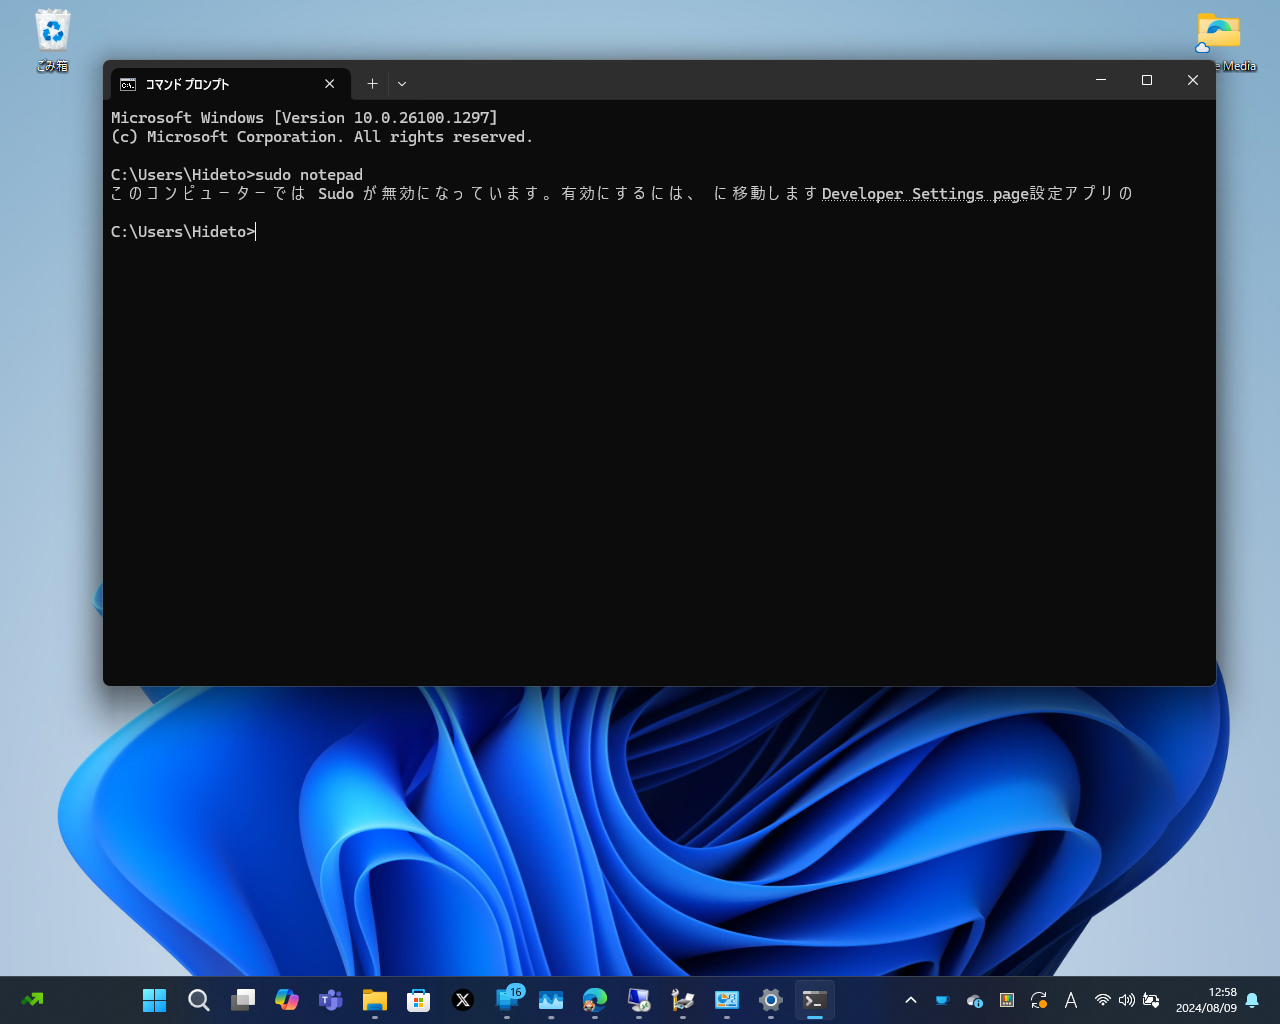Open the volume slider from the tray
This screenshot has width=1280, height=1024.
[x=1126, y=999]
